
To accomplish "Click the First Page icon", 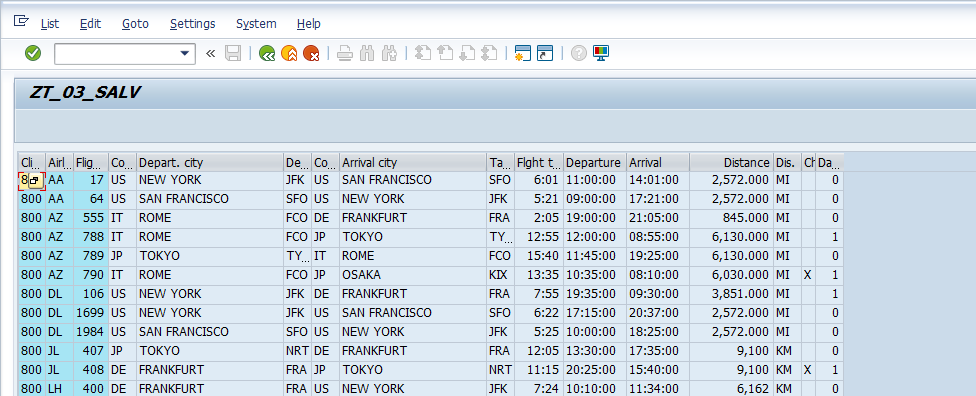I will click(423, 54).
